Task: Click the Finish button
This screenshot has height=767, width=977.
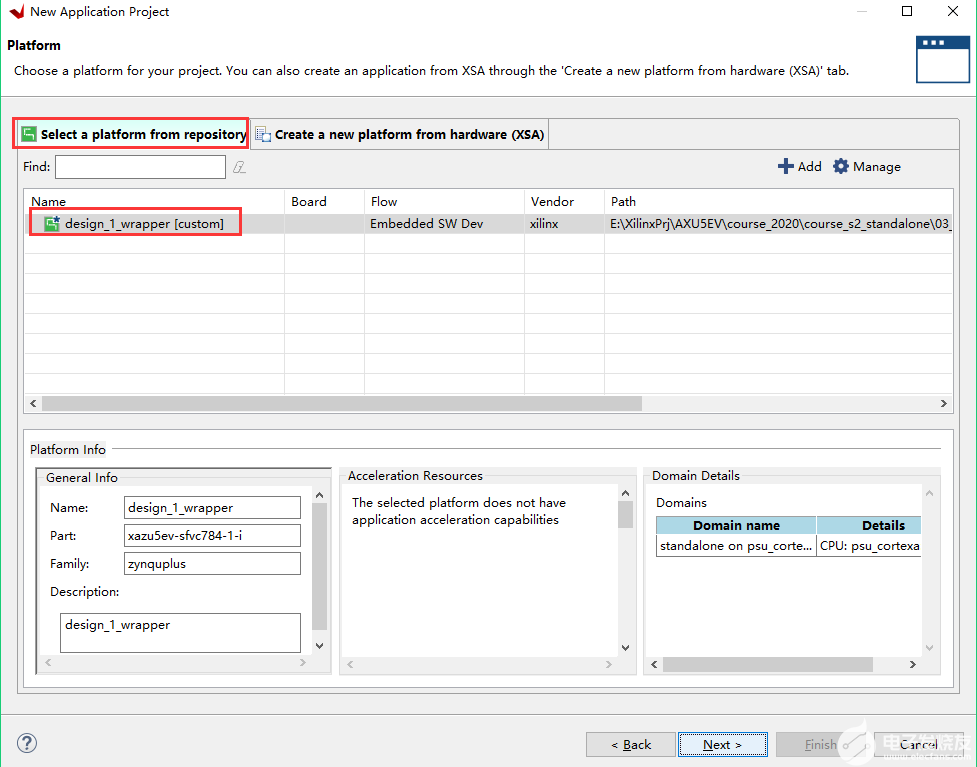Action: pyautogui.click(x=821, y=745)
